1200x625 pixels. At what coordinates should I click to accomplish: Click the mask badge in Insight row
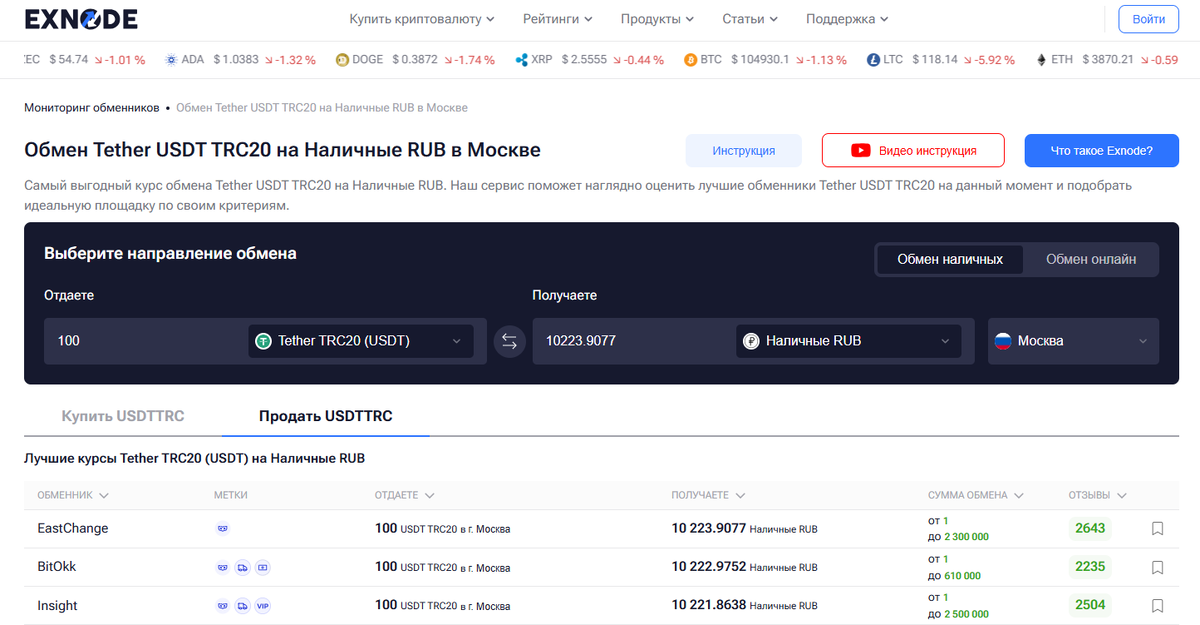tap(223, 606)
